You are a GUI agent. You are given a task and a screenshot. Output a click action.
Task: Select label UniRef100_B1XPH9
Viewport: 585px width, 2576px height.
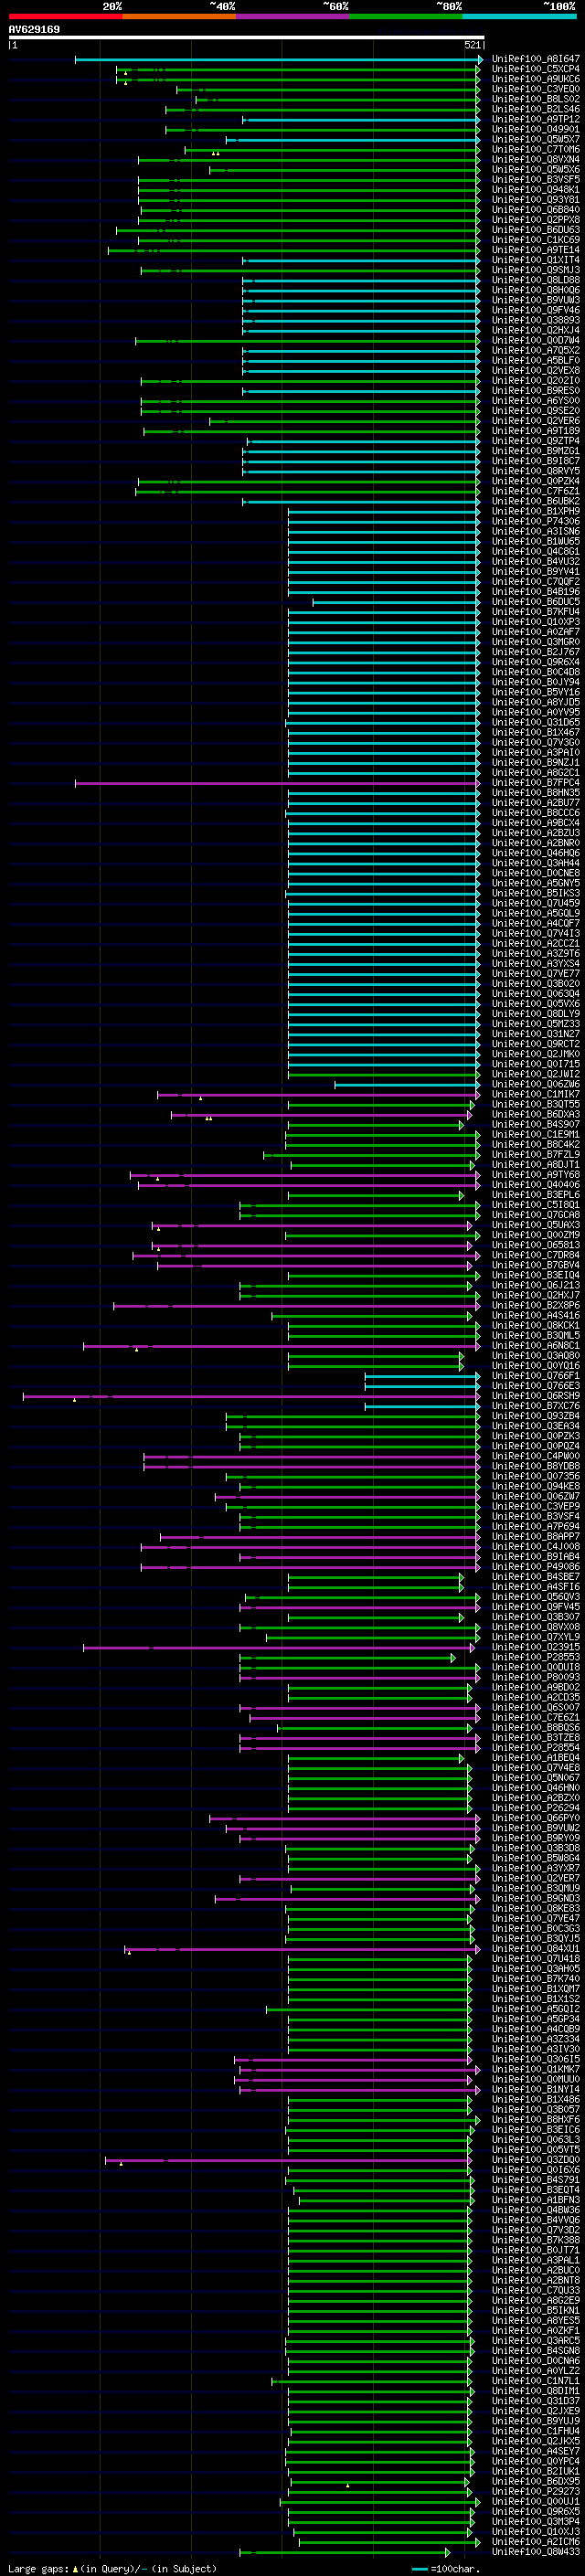pyautogui.click(x=535, y=511)
